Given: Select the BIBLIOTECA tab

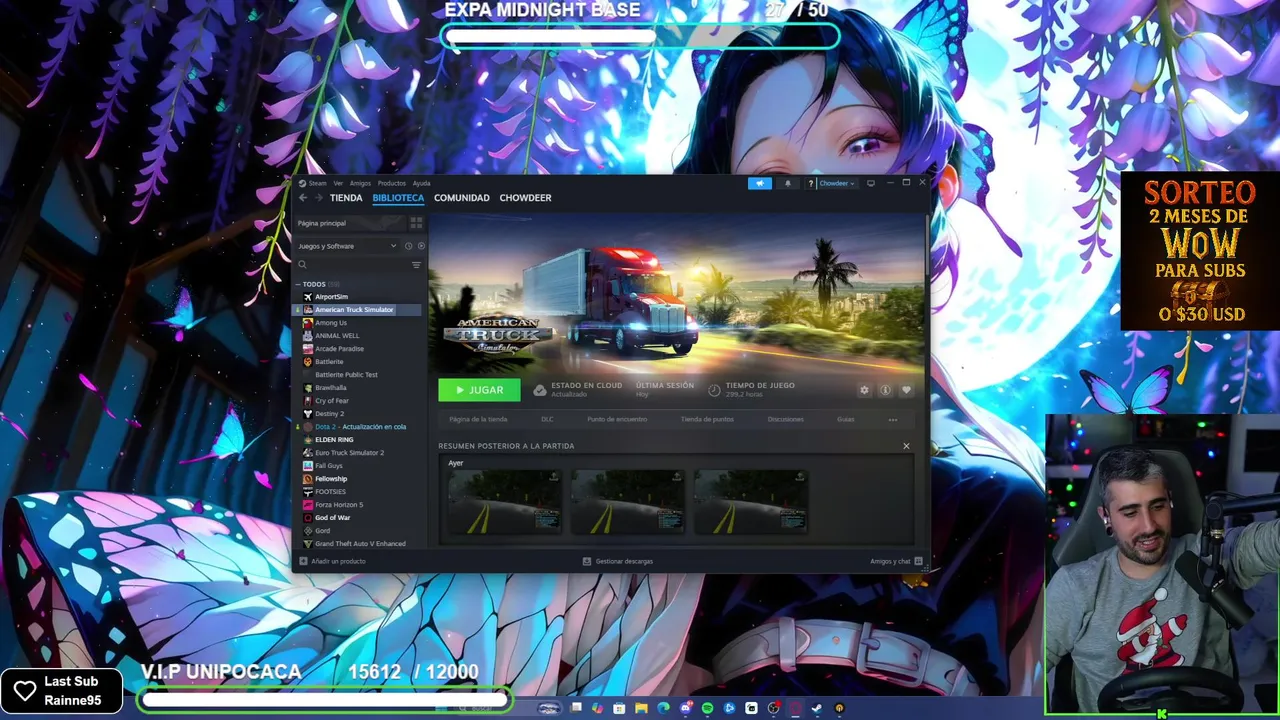Looking at the screenshot, I should (398, 198).
